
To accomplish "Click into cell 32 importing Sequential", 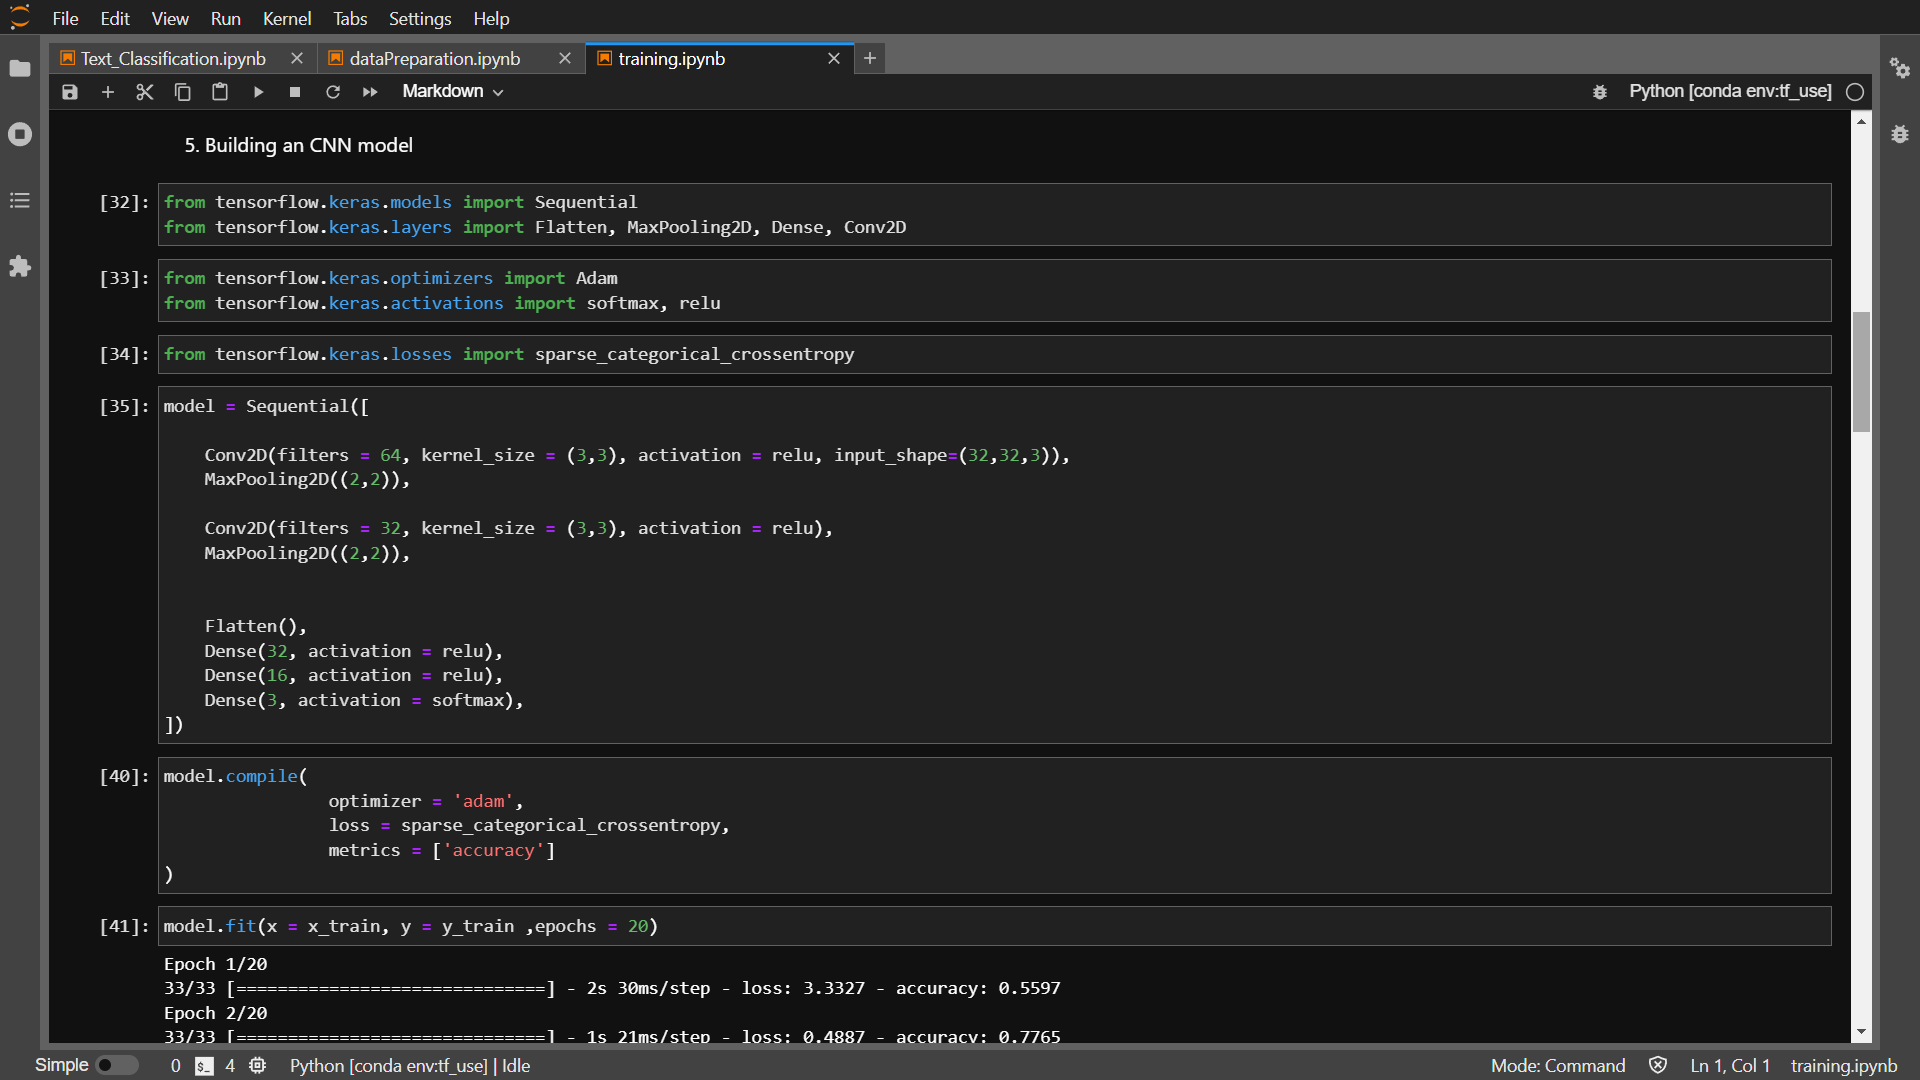I will click(x=994, y=215).
